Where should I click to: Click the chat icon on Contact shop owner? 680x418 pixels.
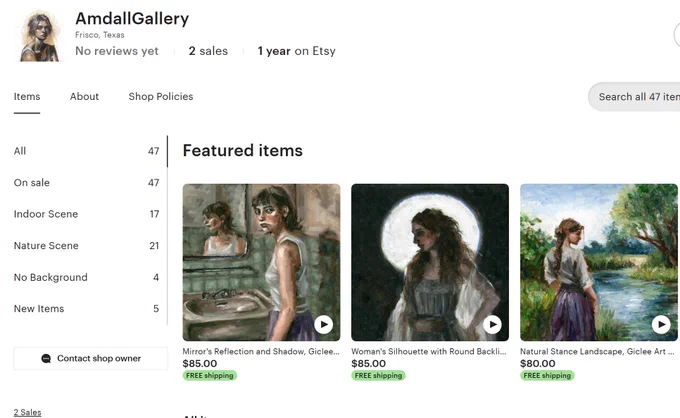coord(46,359)
